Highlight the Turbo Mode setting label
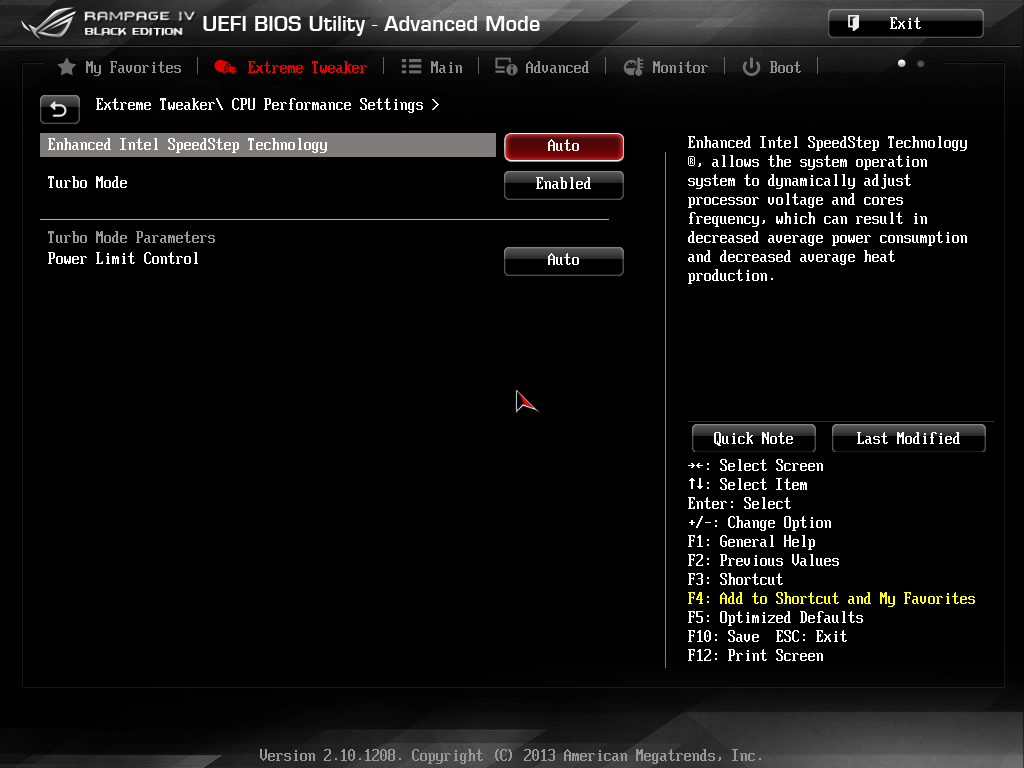 click(88, 183)
